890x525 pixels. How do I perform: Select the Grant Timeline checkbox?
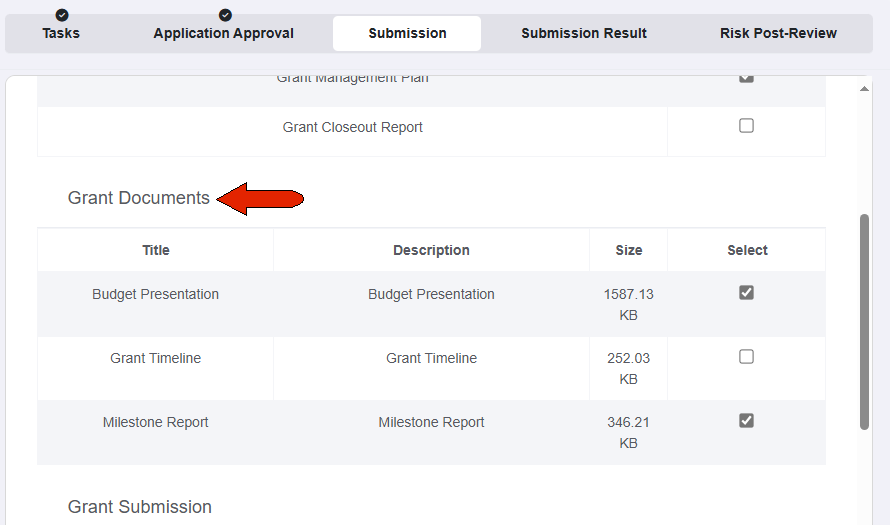tap(746, 356)
